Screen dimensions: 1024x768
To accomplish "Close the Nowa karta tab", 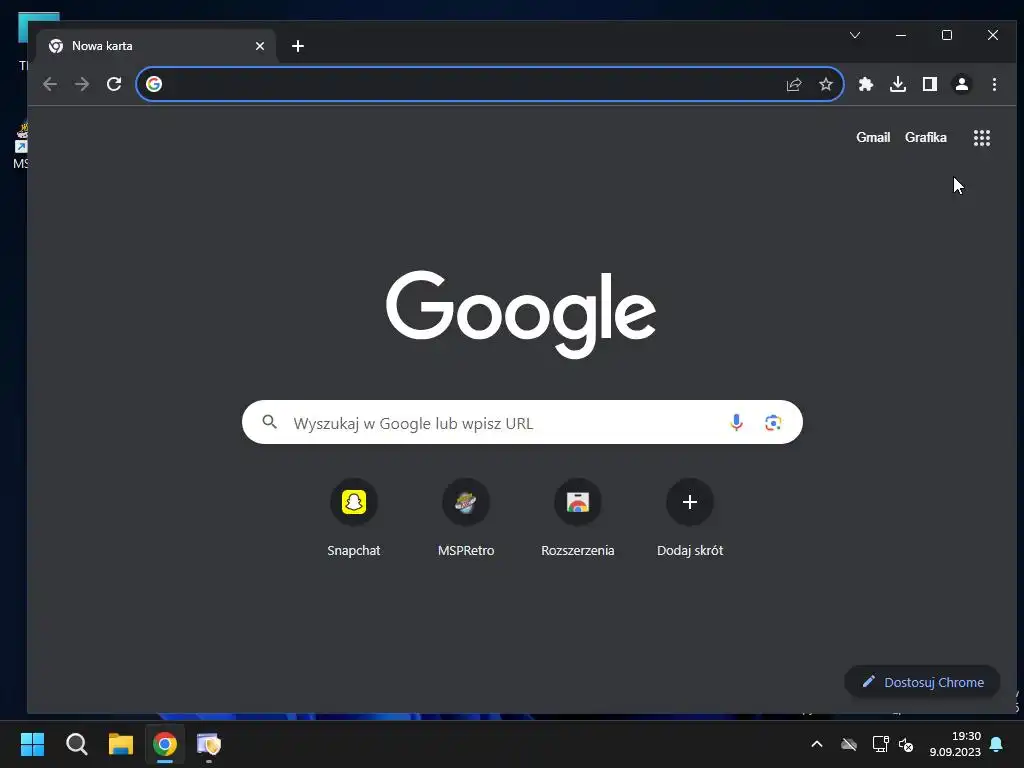I will coord(260,46).
